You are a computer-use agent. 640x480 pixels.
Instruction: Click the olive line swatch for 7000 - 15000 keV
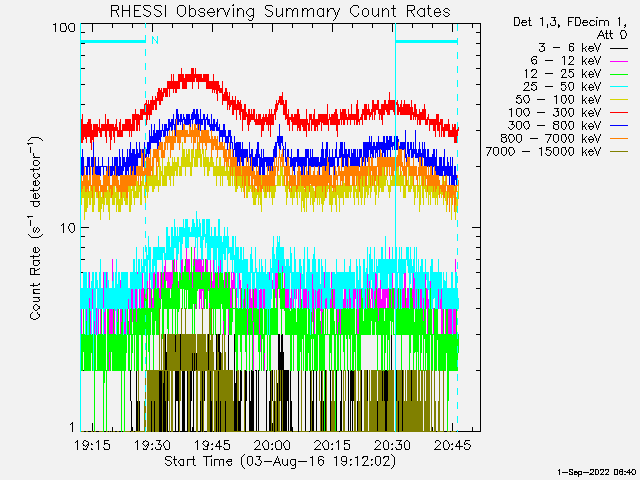(619, 152)
